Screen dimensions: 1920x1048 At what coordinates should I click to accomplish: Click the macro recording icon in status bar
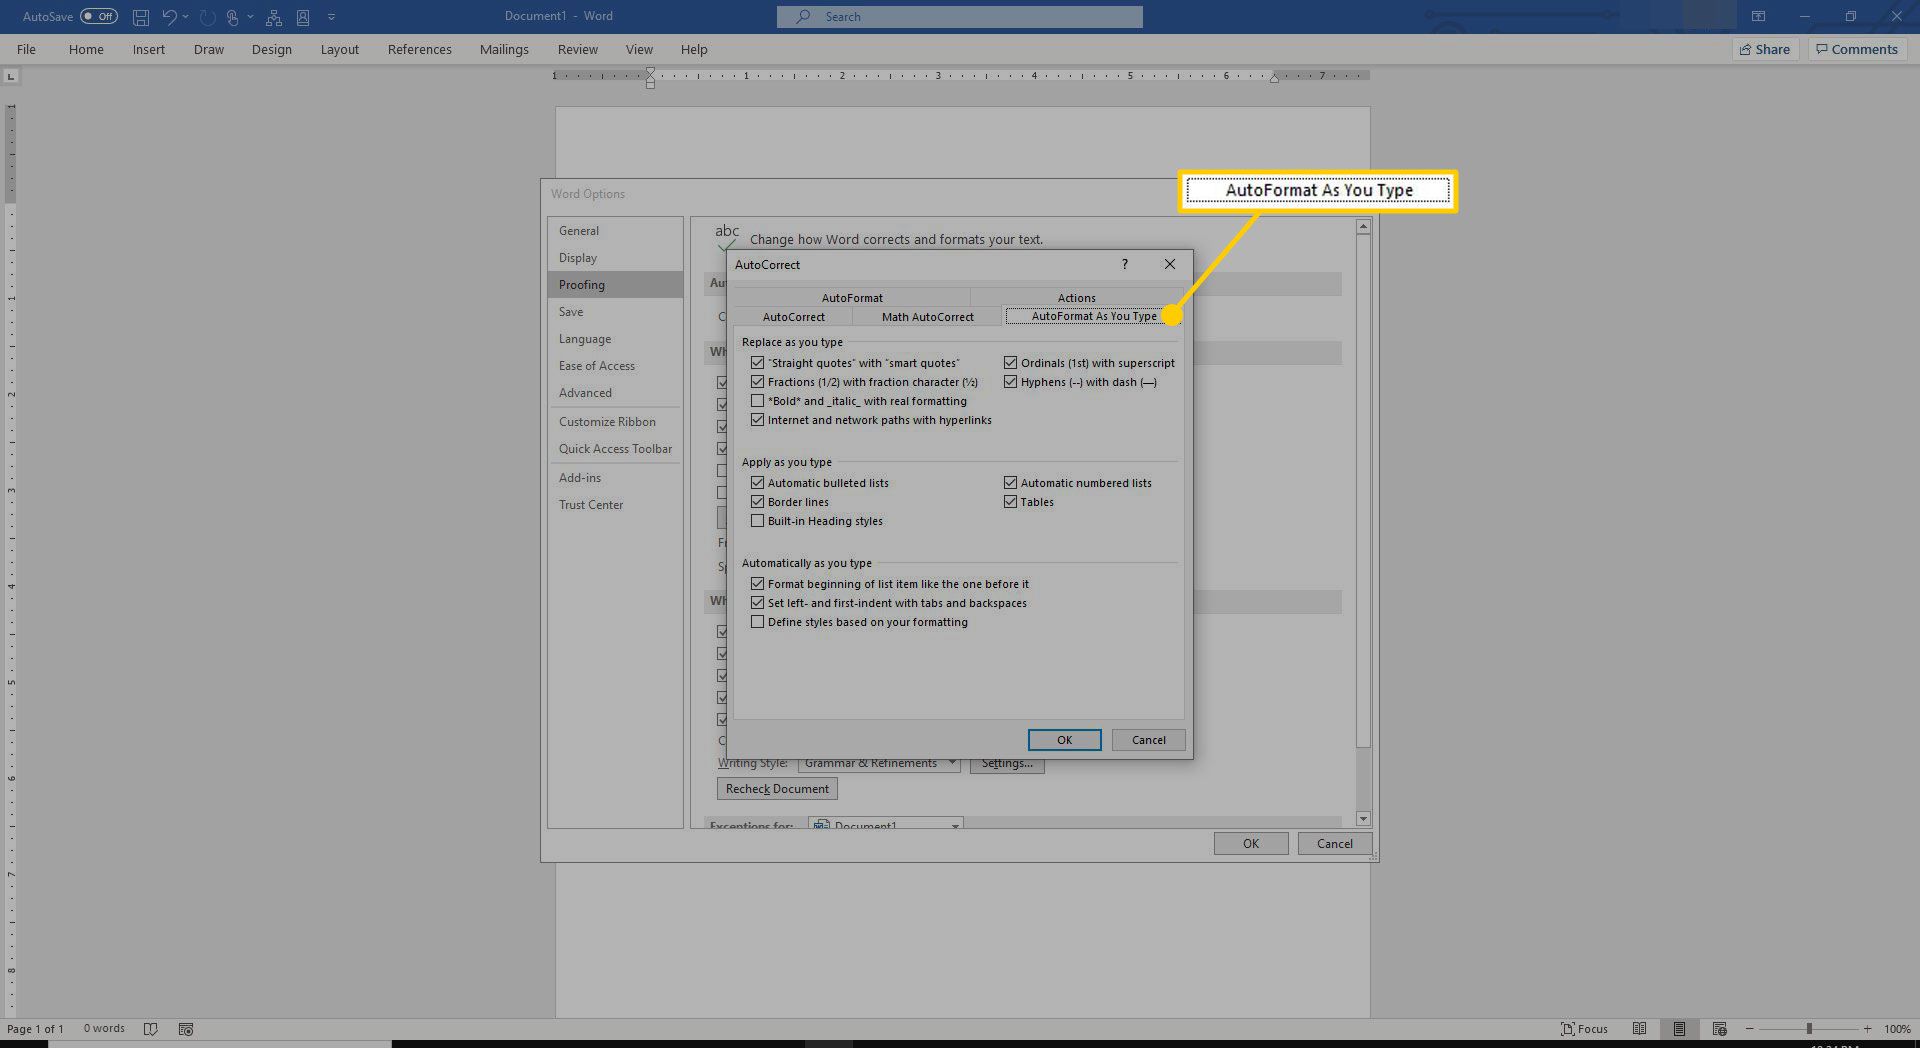[185, 1029]
